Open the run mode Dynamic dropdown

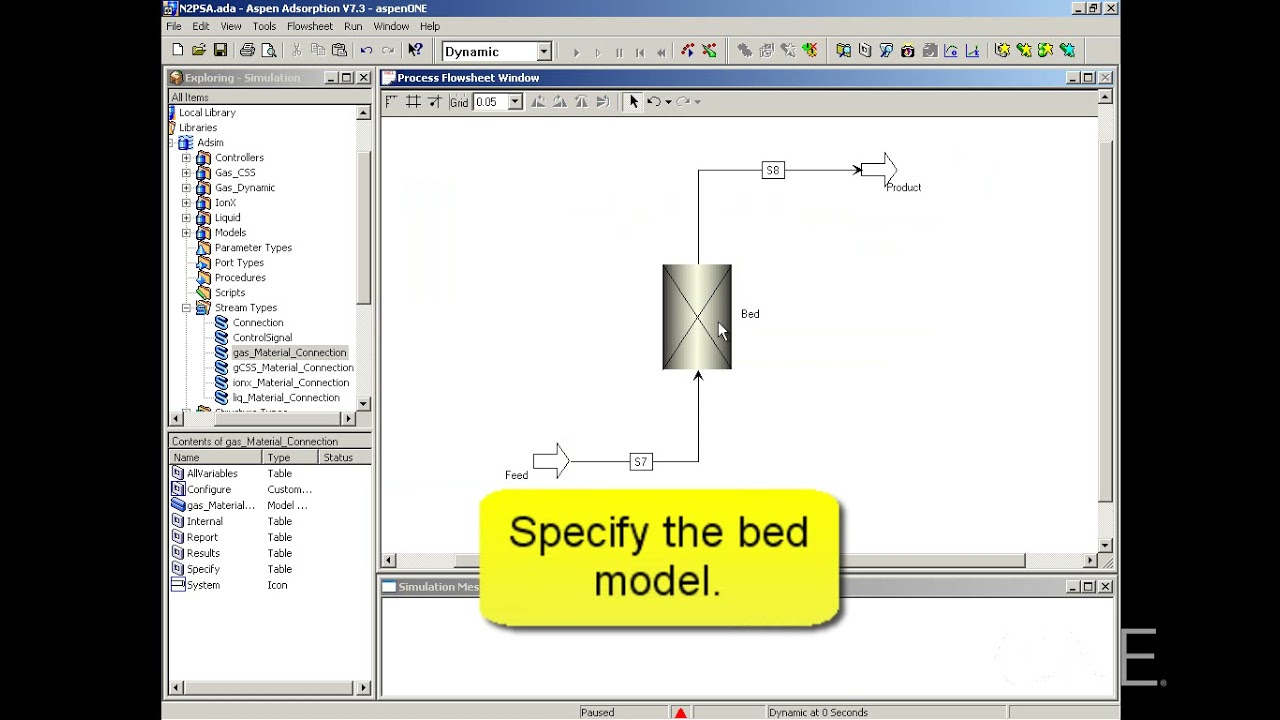tap(544, 51)
